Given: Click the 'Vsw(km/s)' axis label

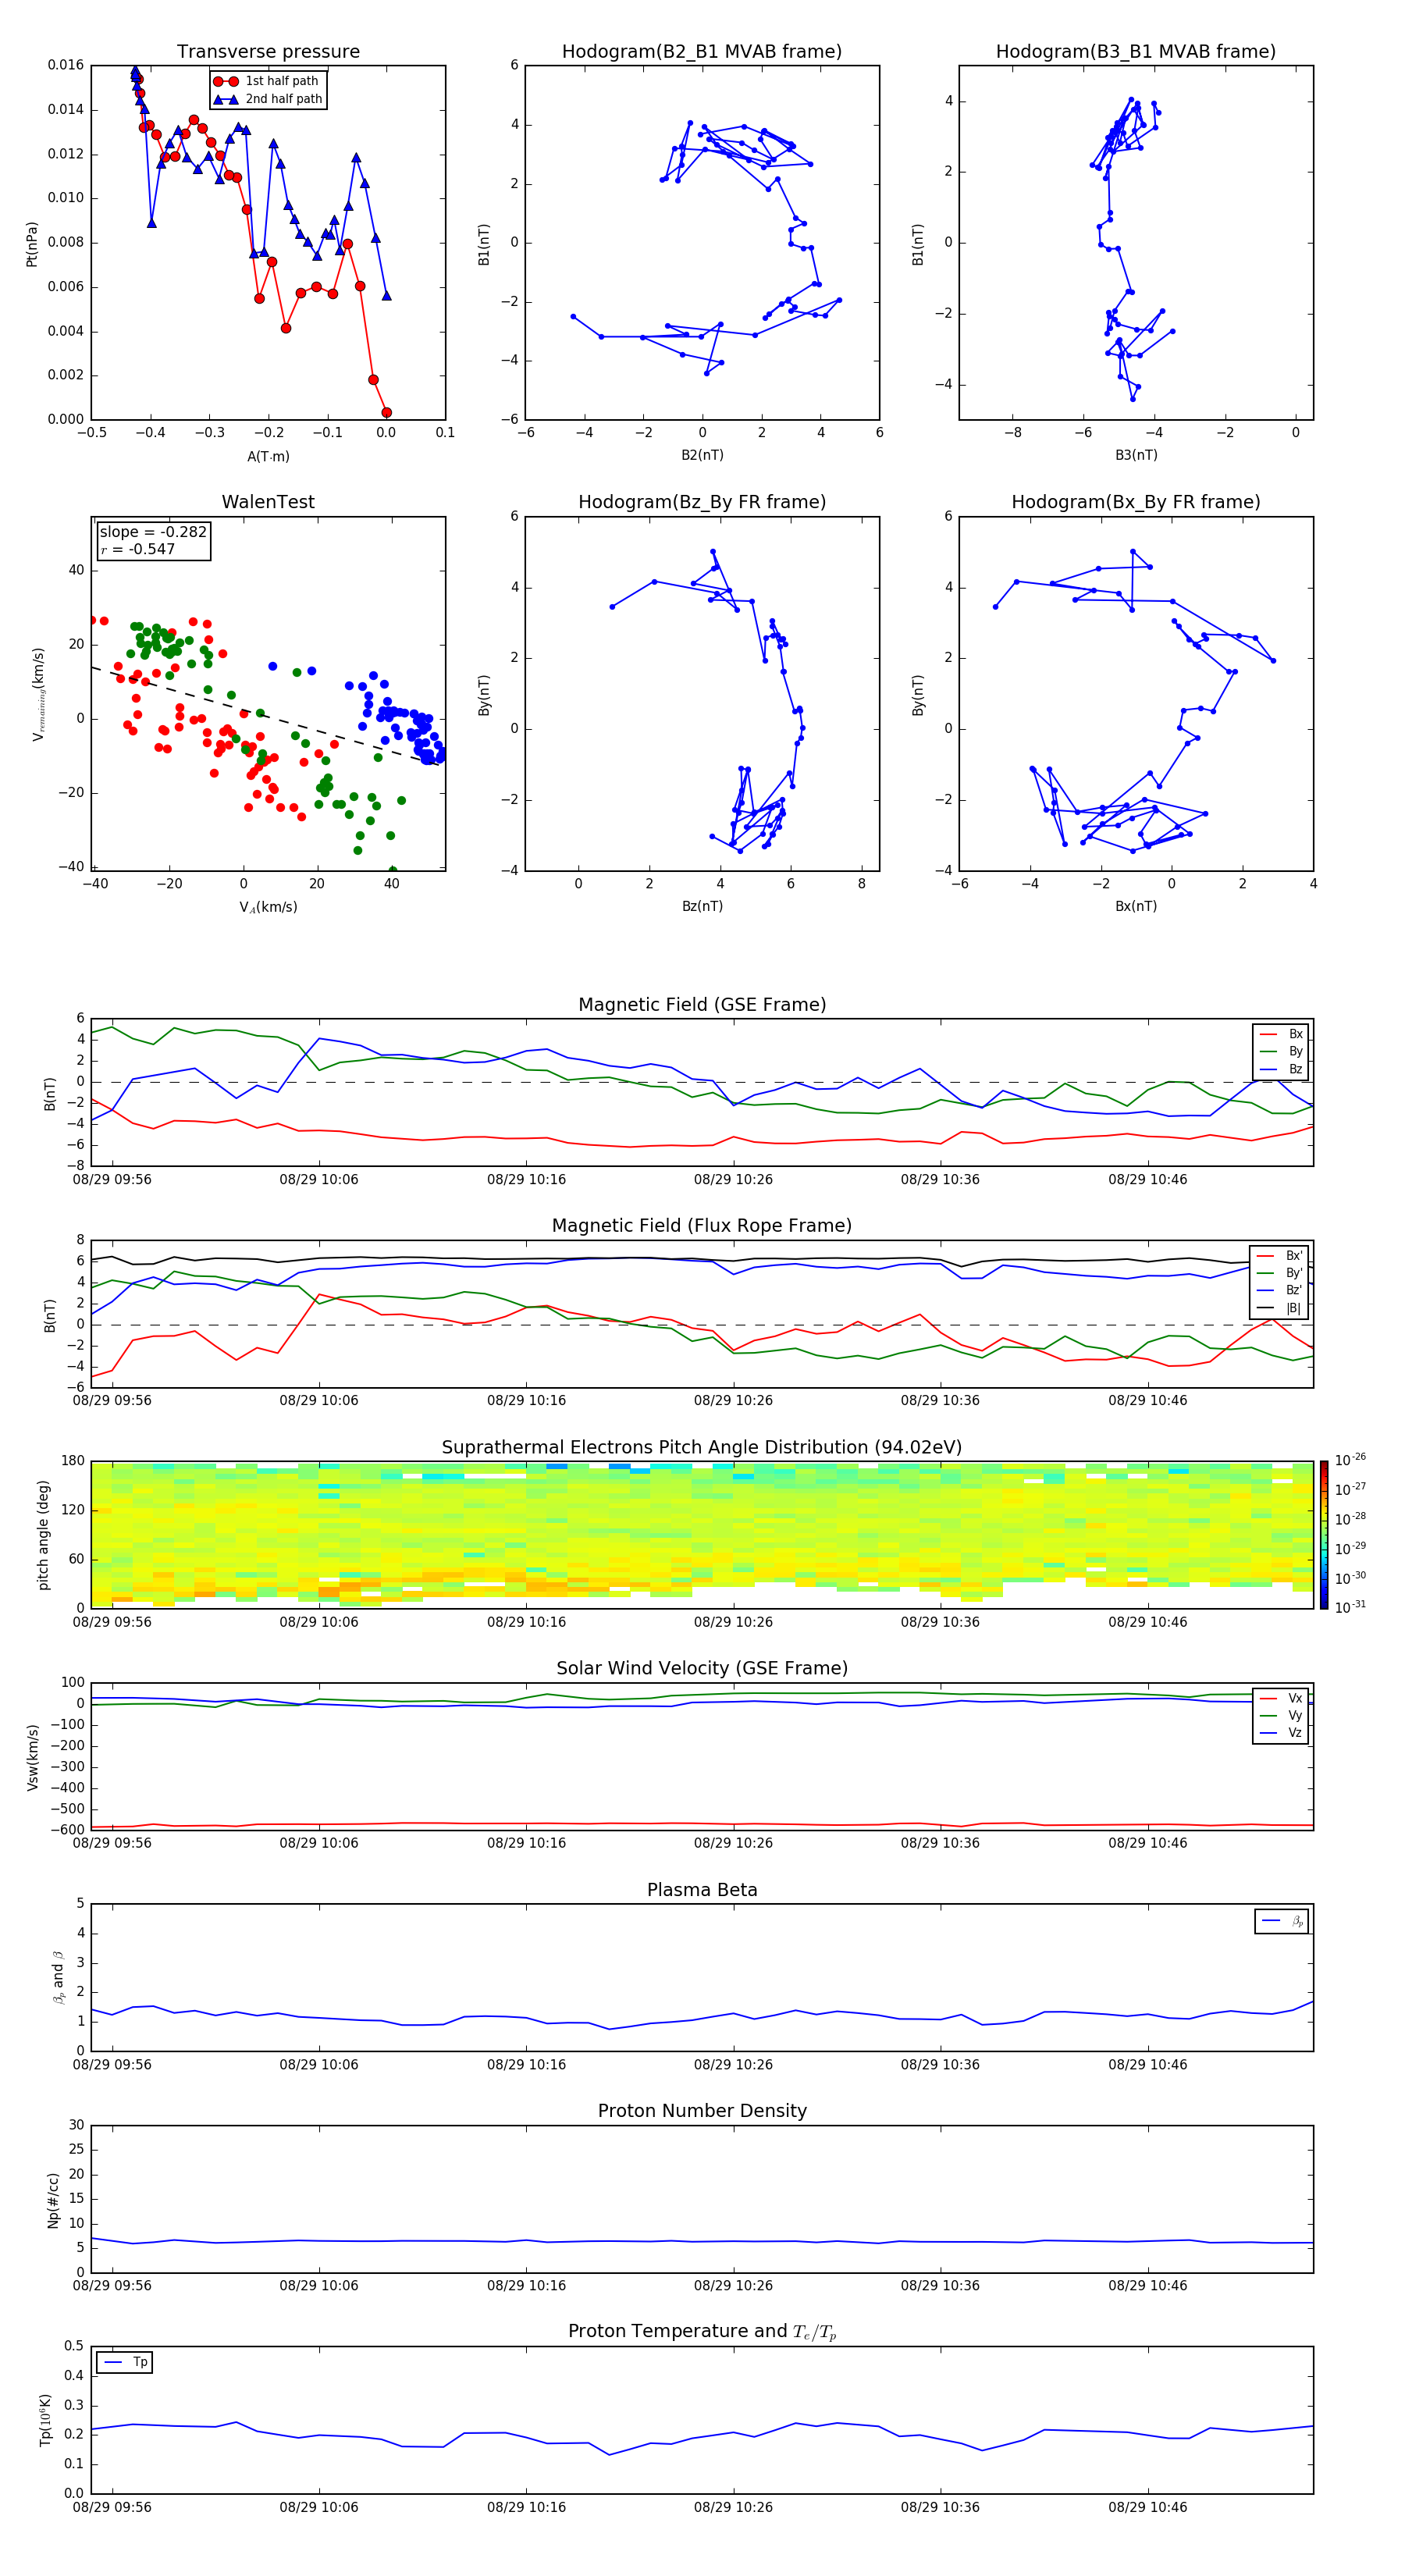Looking at the screenshot, I should (31, 1757).
